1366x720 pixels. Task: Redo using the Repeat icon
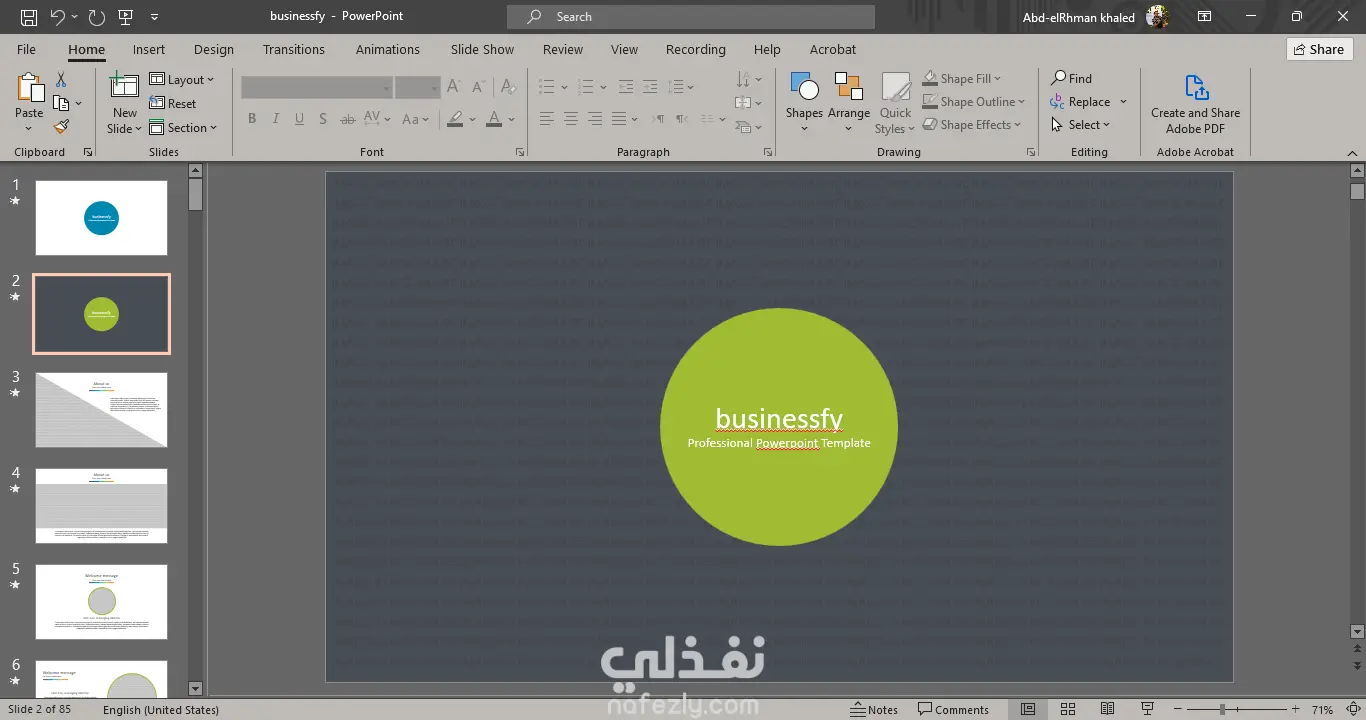(96, 17)
